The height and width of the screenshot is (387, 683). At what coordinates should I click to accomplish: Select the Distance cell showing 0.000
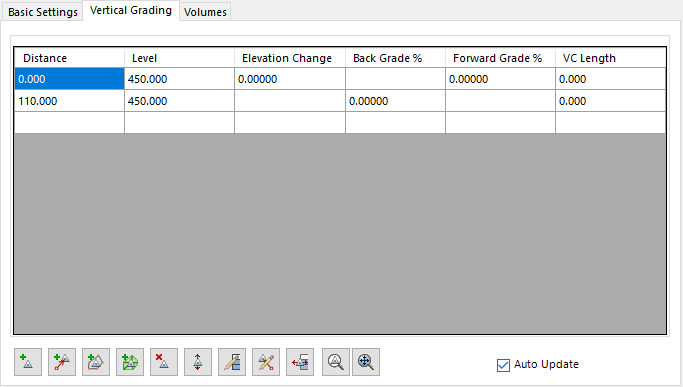(x=69, y=79)
